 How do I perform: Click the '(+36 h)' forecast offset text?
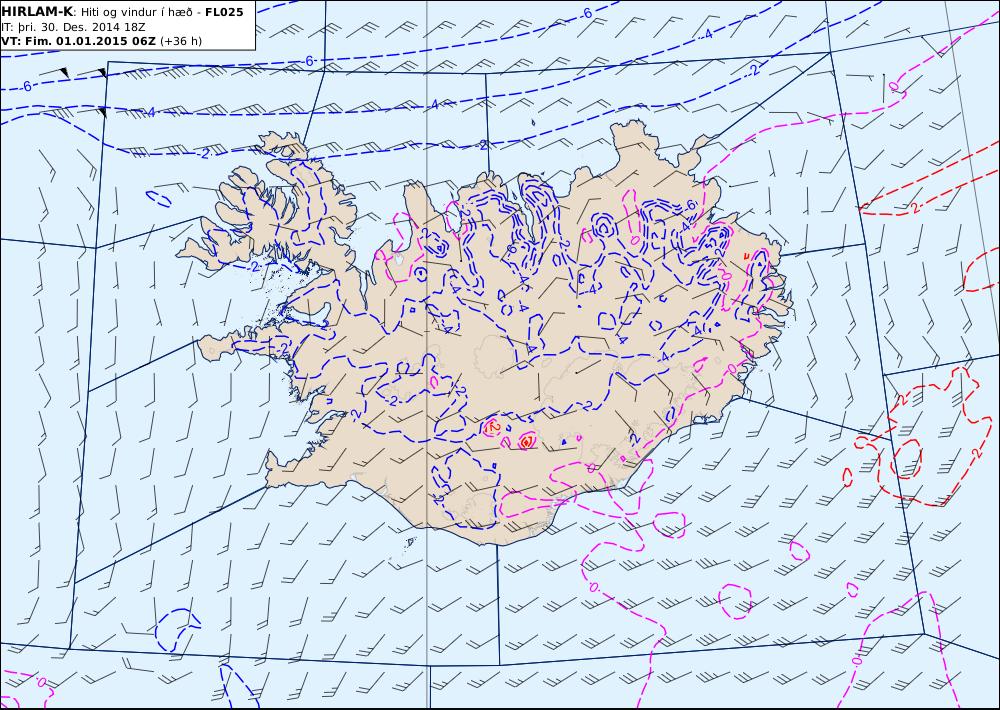pos(180,41)
